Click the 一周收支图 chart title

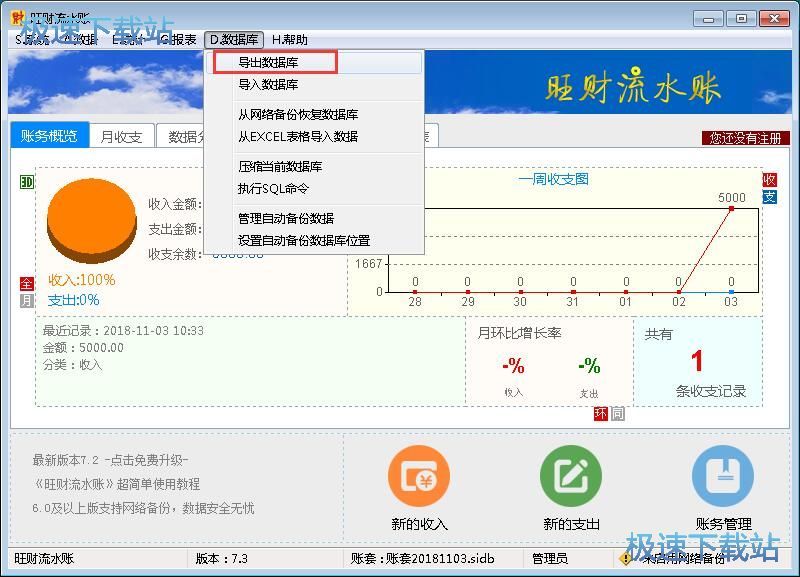pyautogui.click(x=554, y=179)
